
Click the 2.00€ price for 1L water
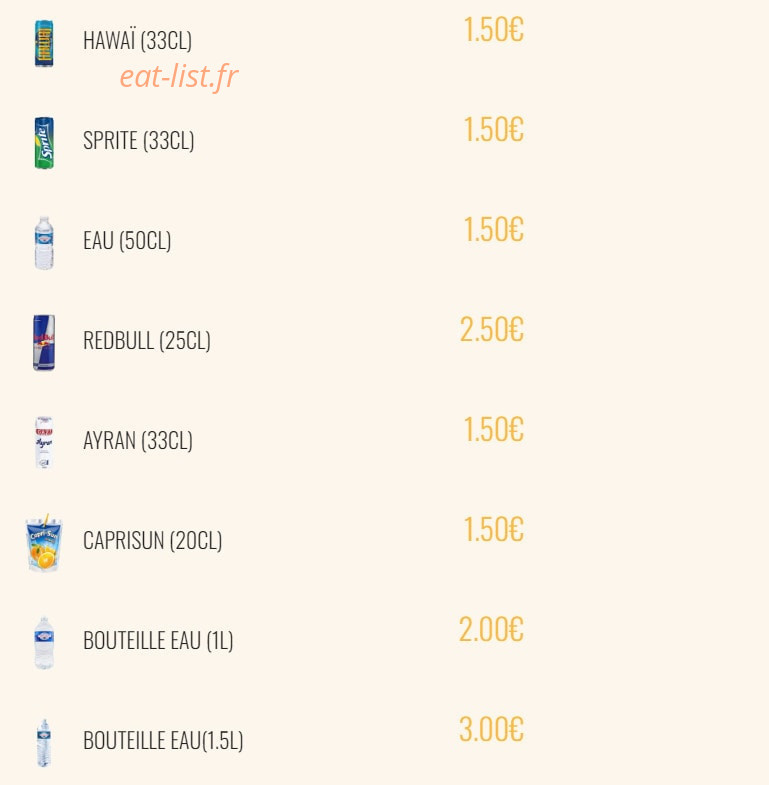tap(491, 629)
